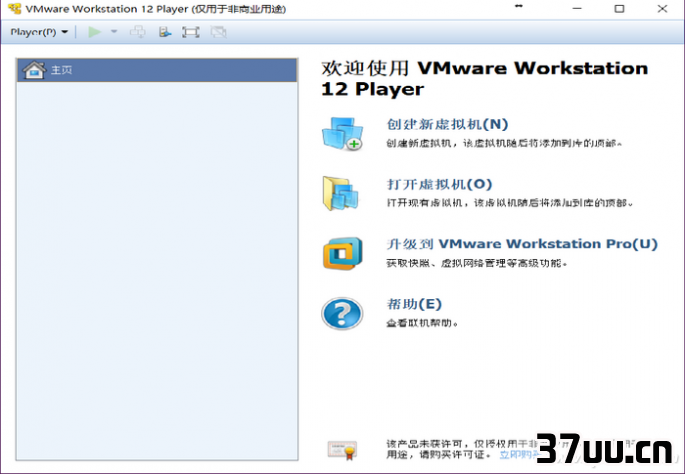
Task: Click the green power on play button
Action: 94,32
